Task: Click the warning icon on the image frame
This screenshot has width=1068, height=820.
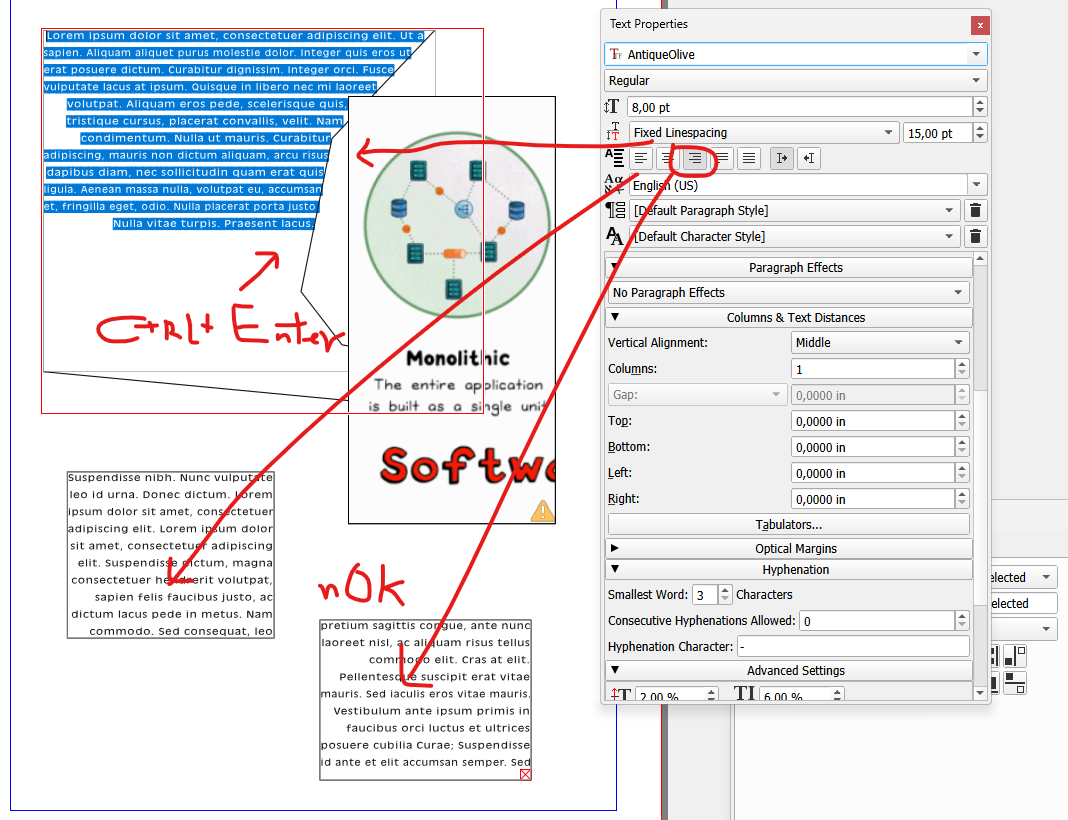Action: coord(542,511)
